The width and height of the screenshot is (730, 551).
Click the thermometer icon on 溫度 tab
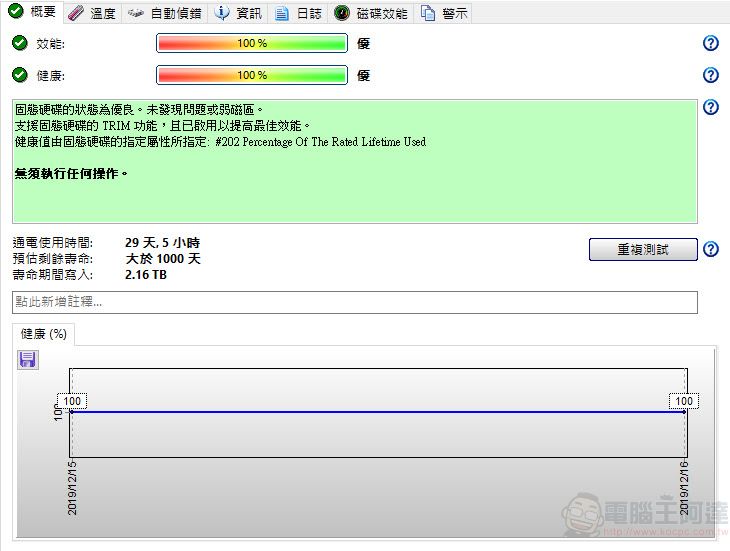pyautogui.click(x=75, y=13)
